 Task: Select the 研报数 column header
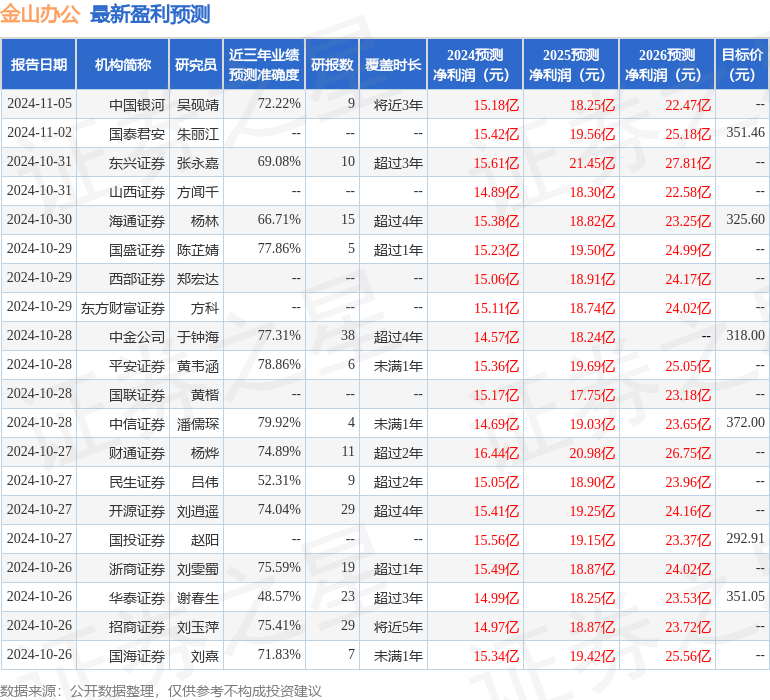[x=332, y=64]
